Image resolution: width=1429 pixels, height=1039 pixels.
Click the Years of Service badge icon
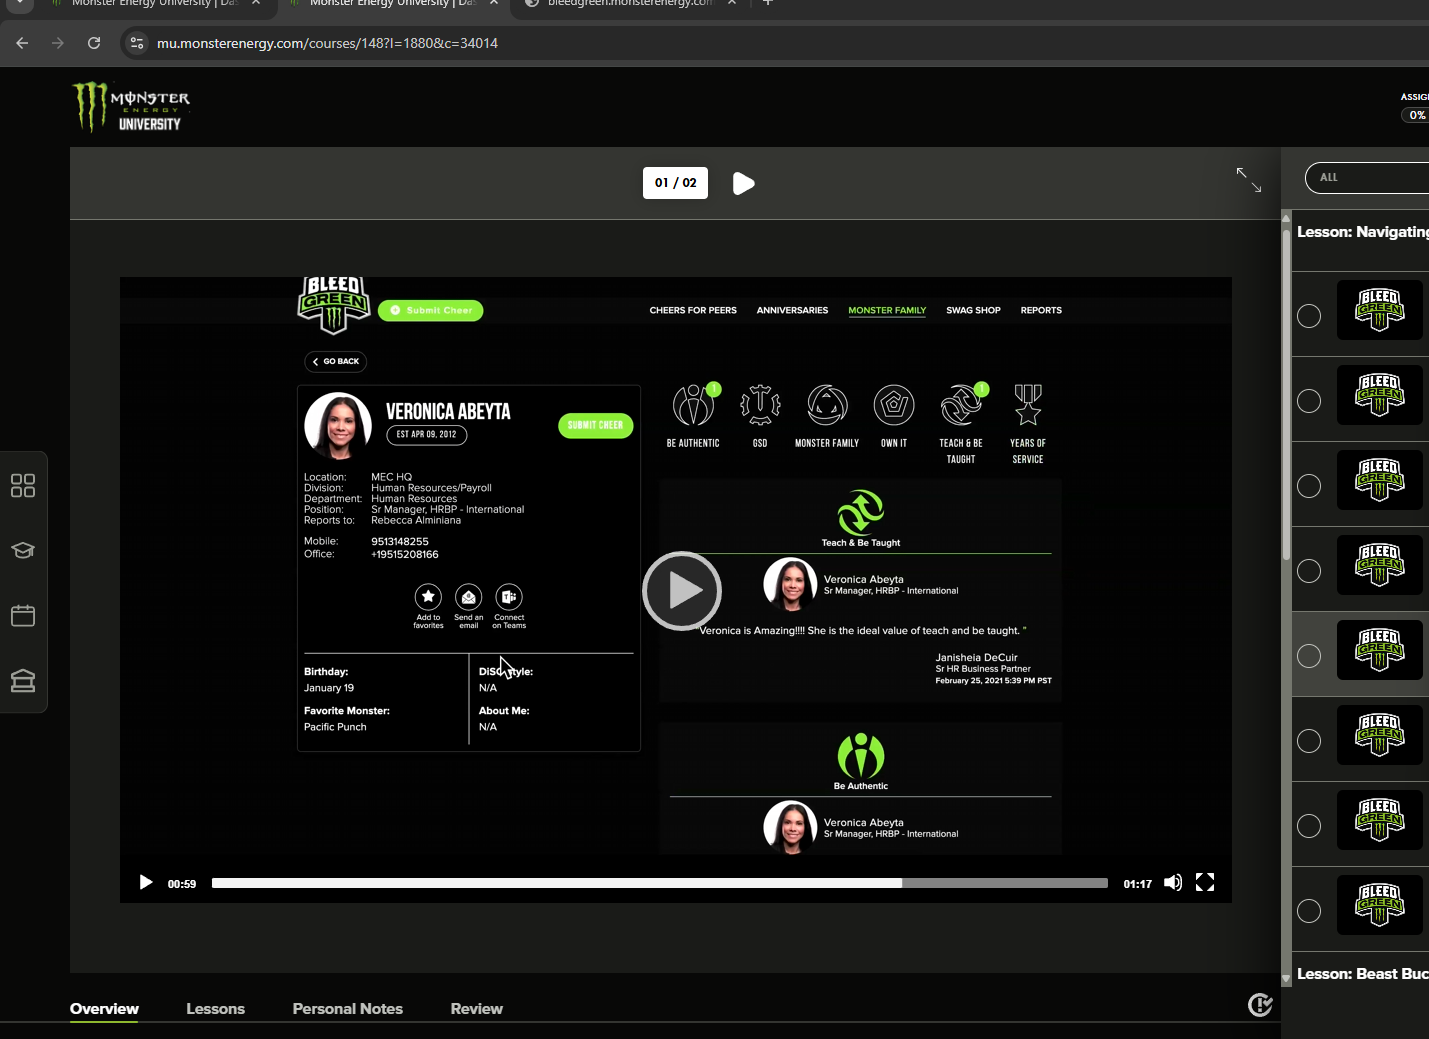pos(1028,405)
